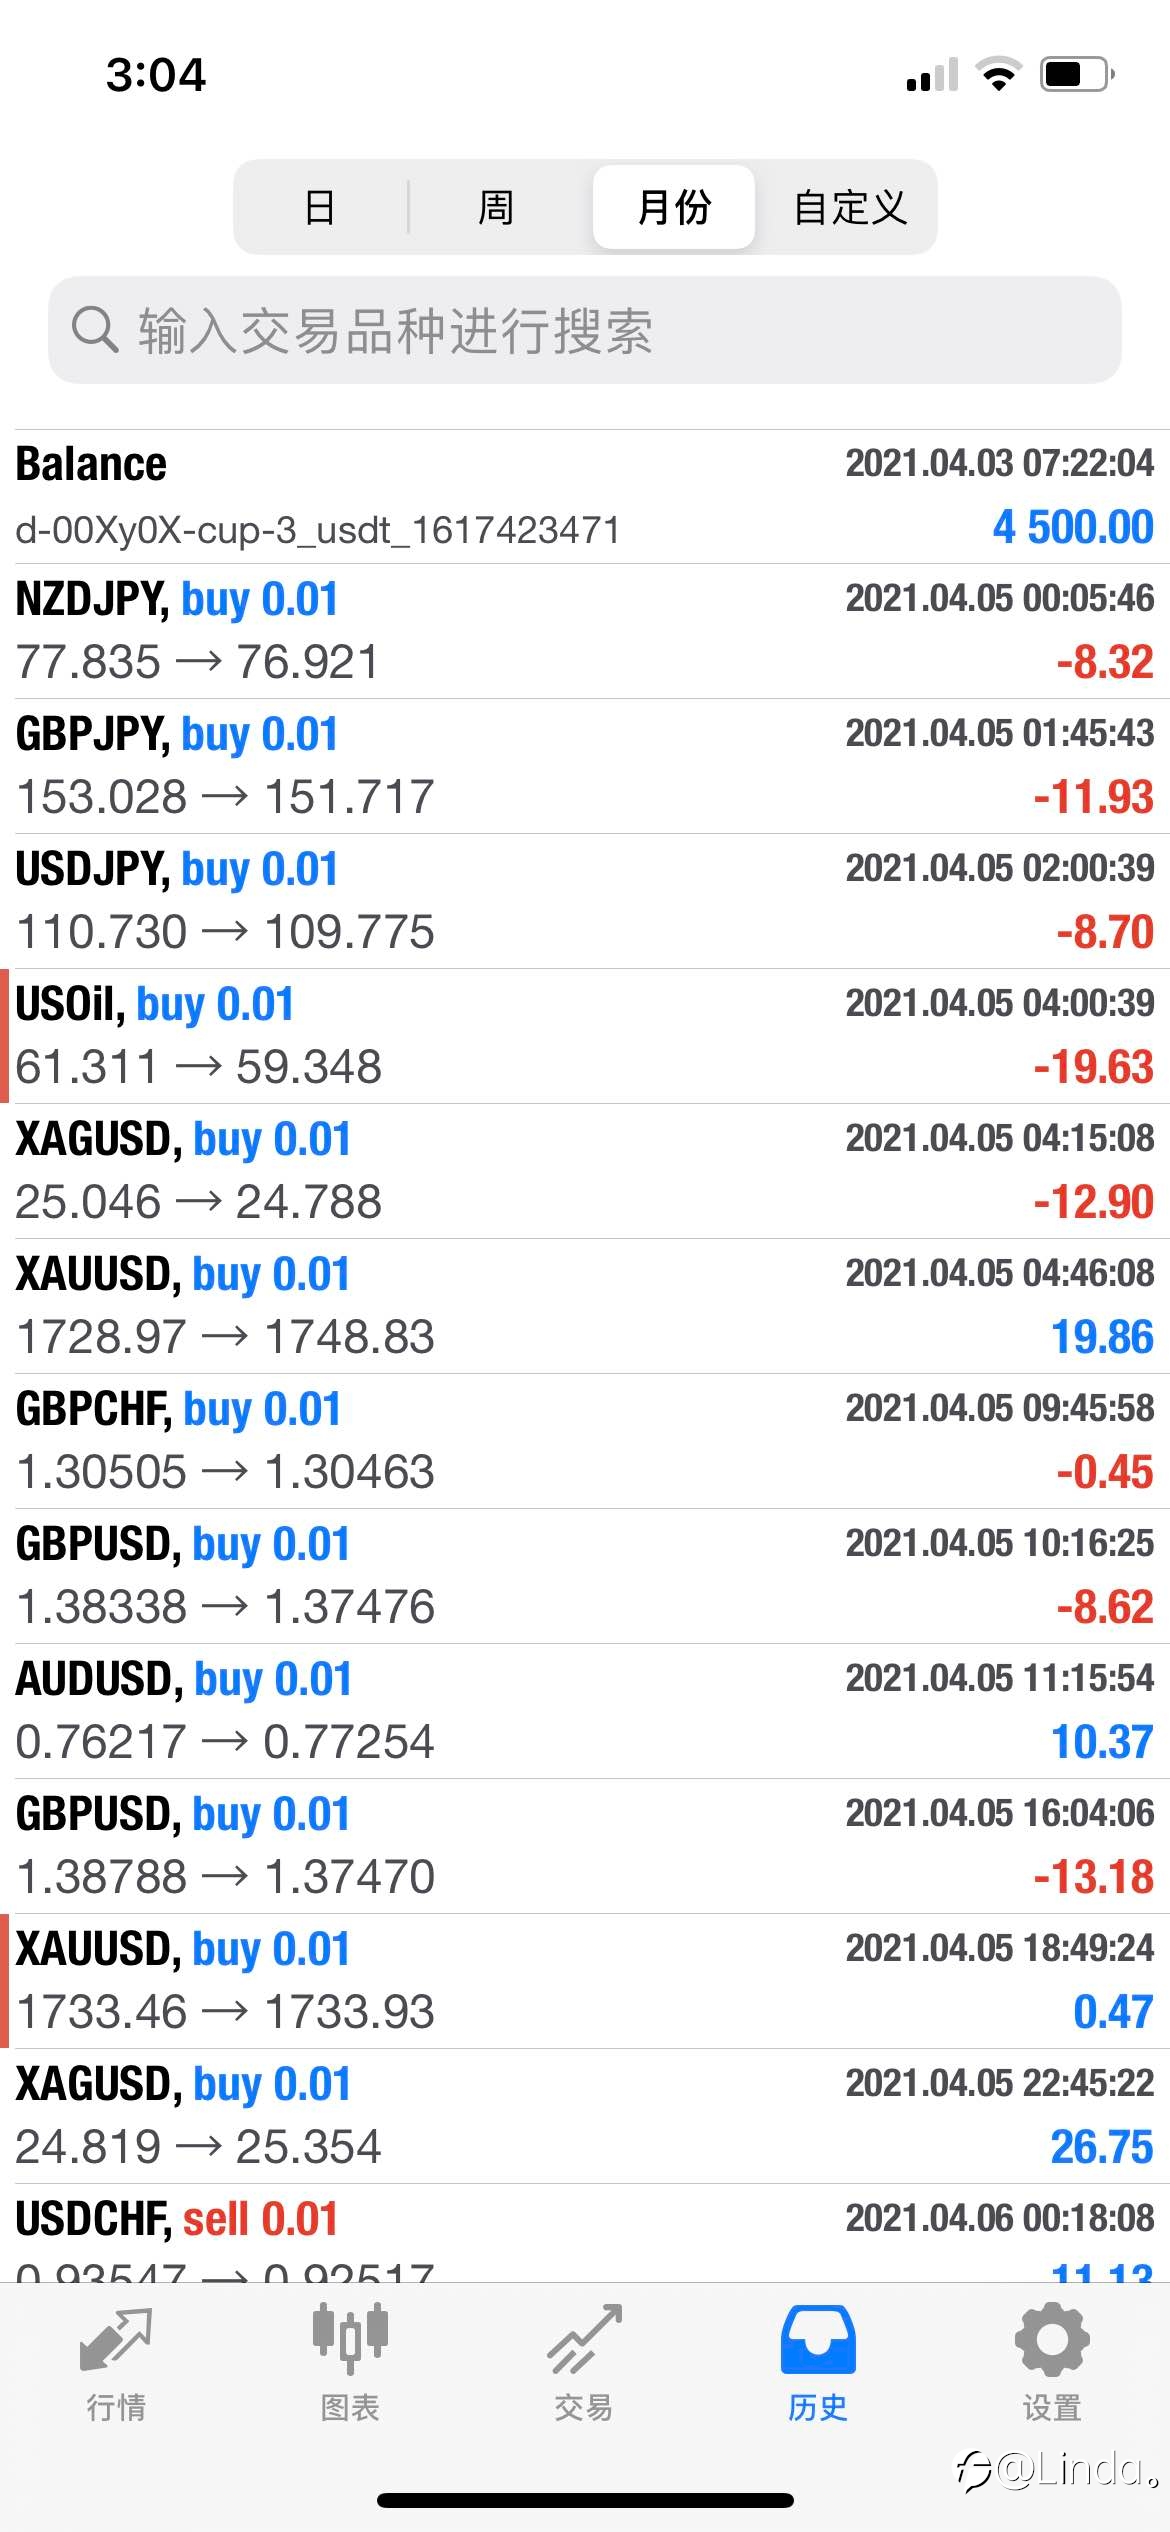Tap the battery status icon
Image resolution: width=1170 pixels, height=2532 pixels.
1078,75
